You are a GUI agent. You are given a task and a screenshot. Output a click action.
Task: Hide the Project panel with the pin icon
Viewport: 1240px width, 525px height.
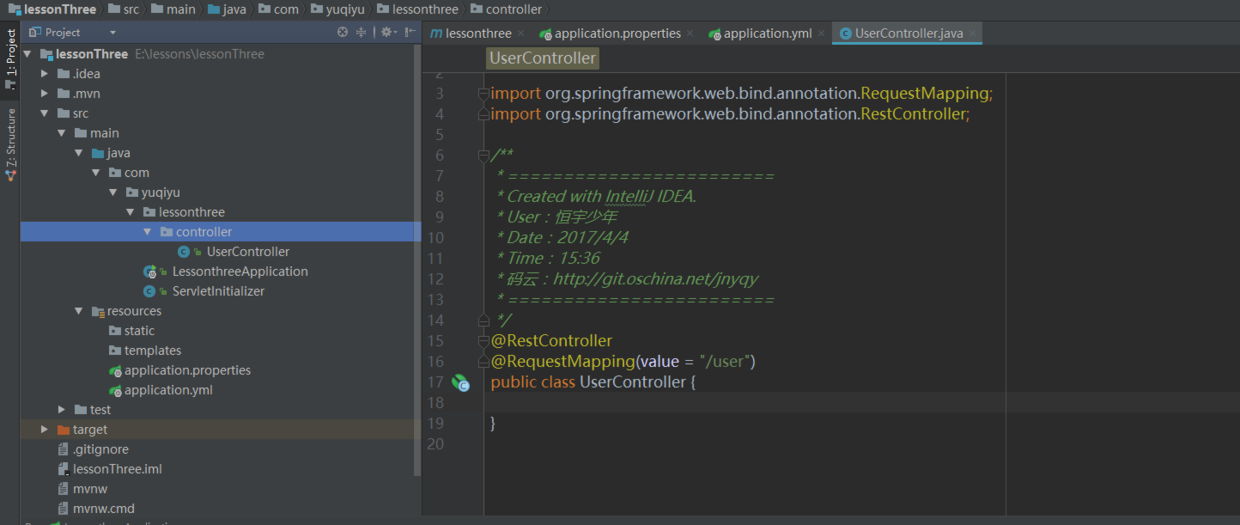pos(409,32)
